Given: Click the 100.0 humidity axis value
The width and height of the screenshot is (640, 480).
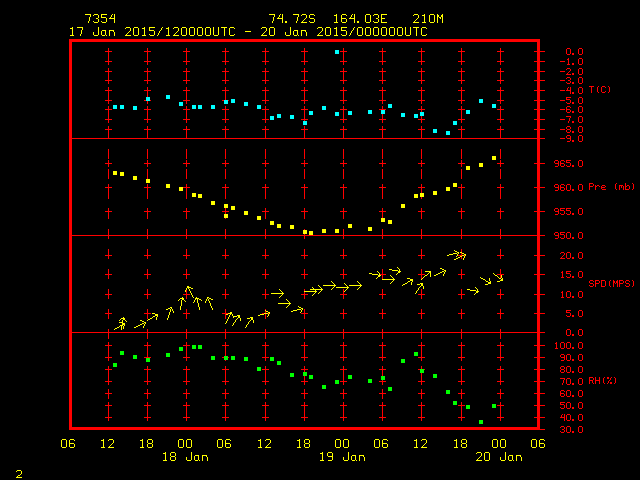Looking at the screenshot, I should point(569,346).
